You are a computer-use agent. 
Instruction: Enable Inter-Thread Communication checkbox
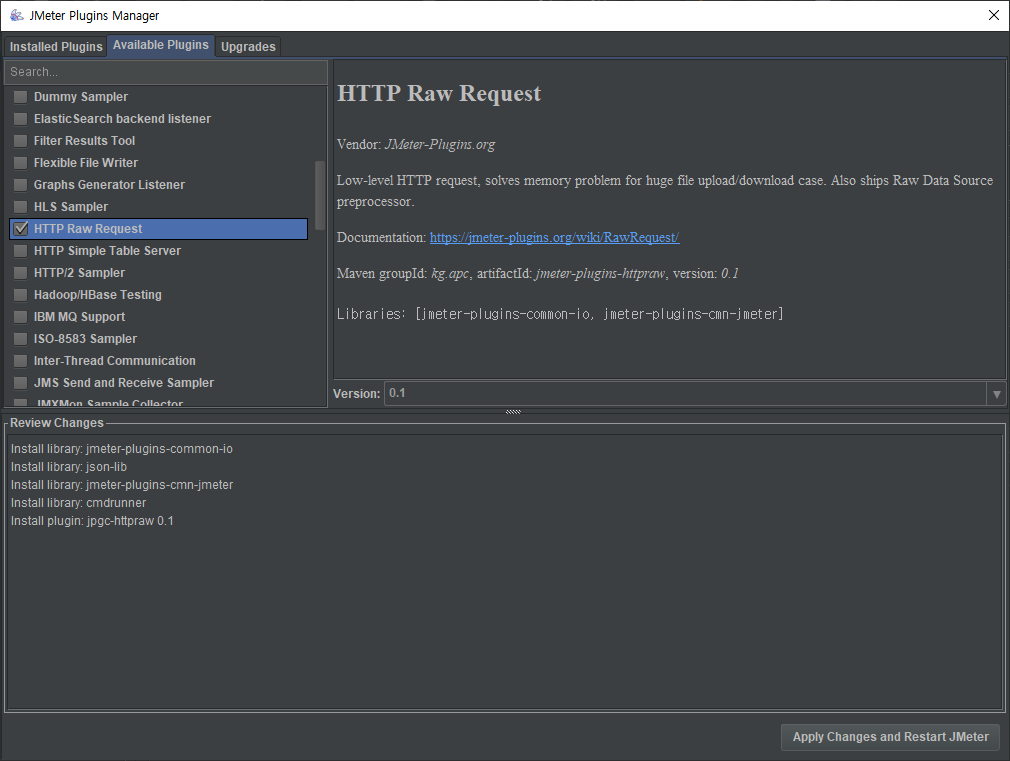click(21, 361)
